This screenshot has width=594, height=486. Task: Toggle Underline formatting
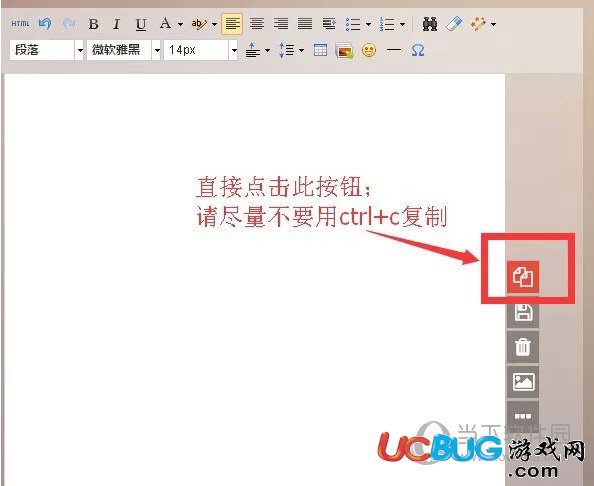click(141, 25)
